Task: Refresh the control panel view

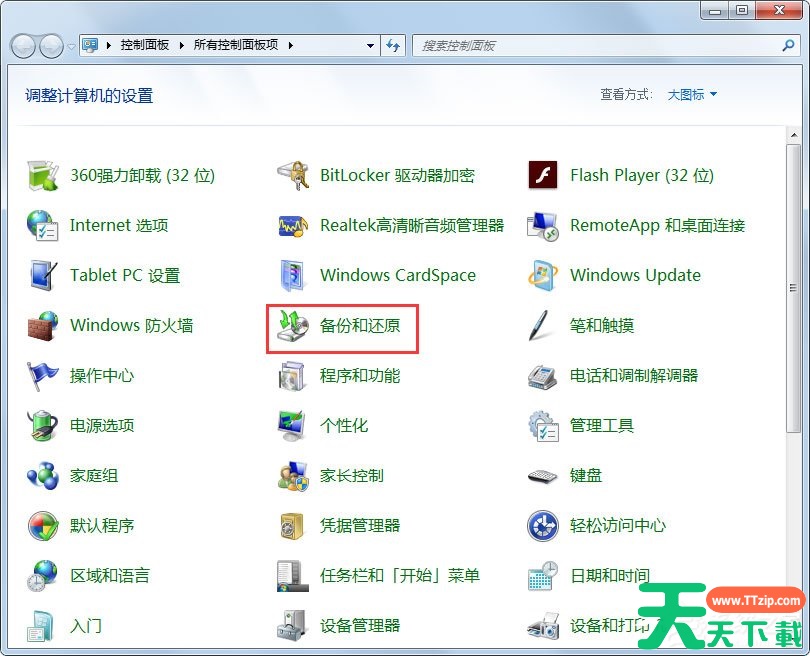Action: (x=393, y=45)
